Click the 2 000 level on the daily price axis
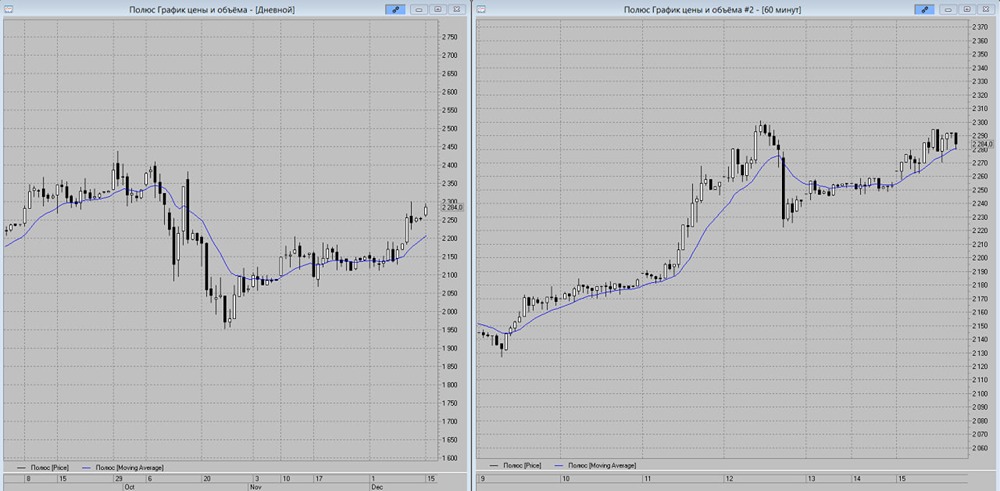This screenshot has width=1000, height=491. (450, 312)
